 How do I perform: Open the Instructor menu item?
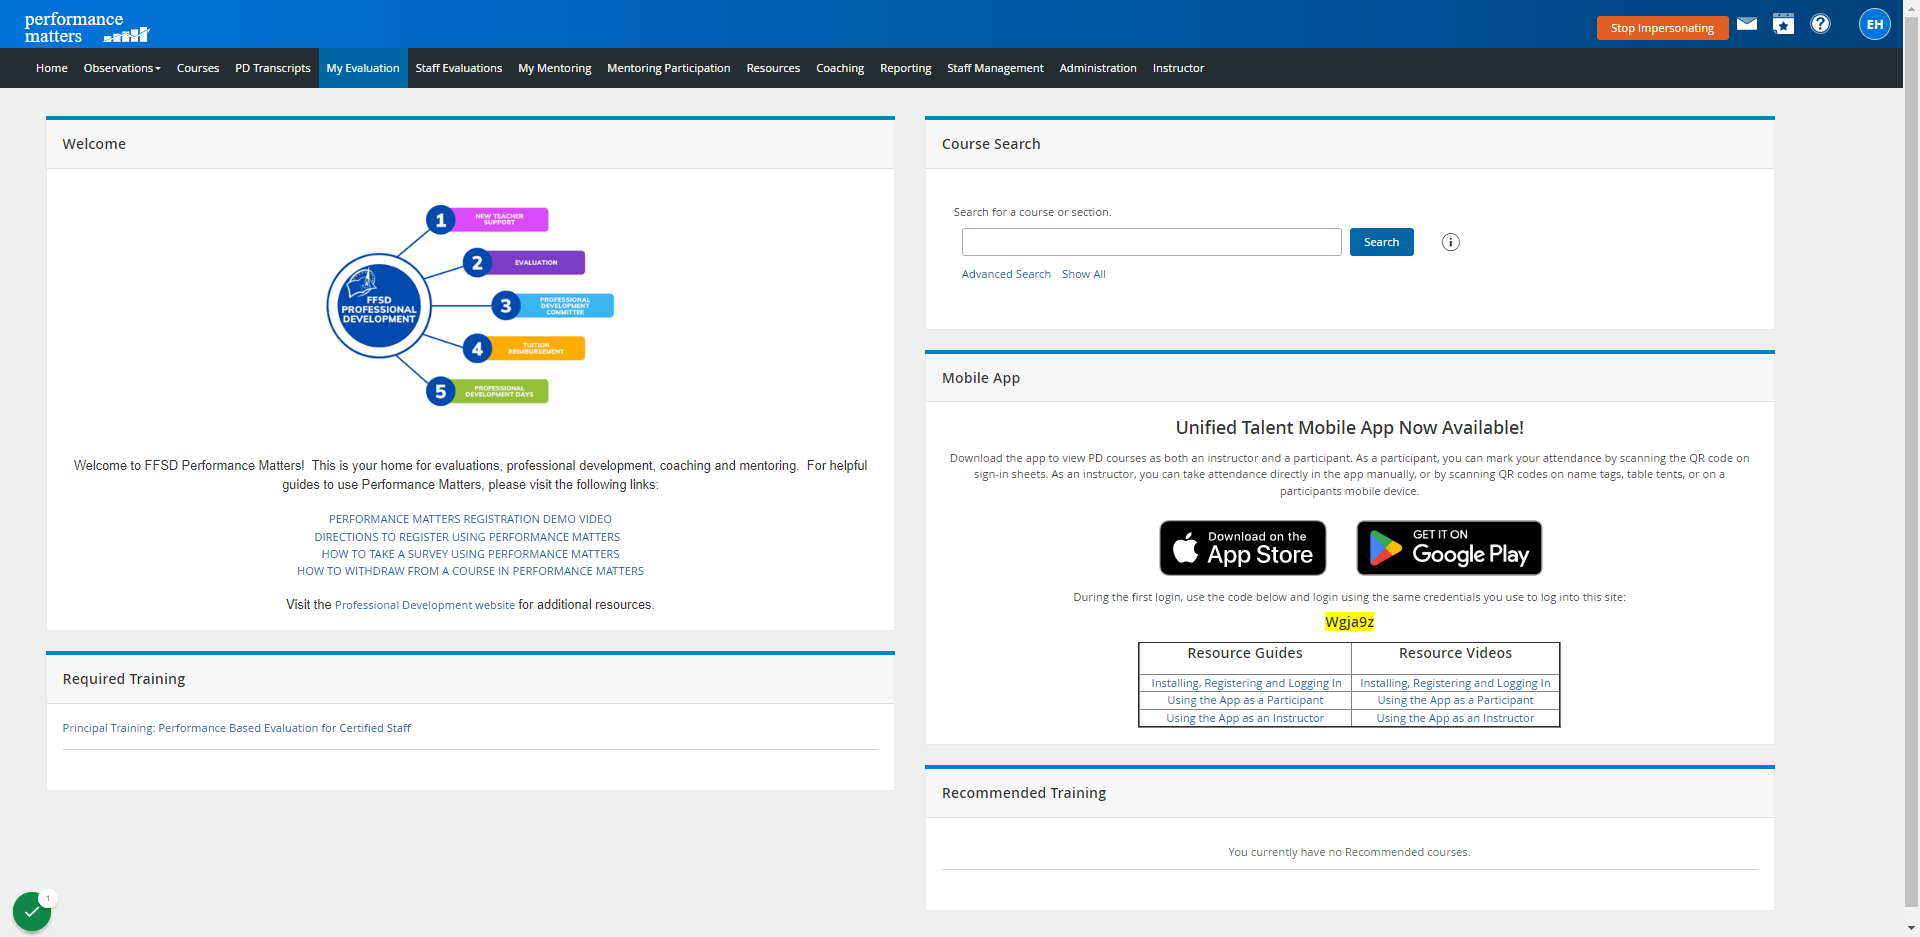1178,68
